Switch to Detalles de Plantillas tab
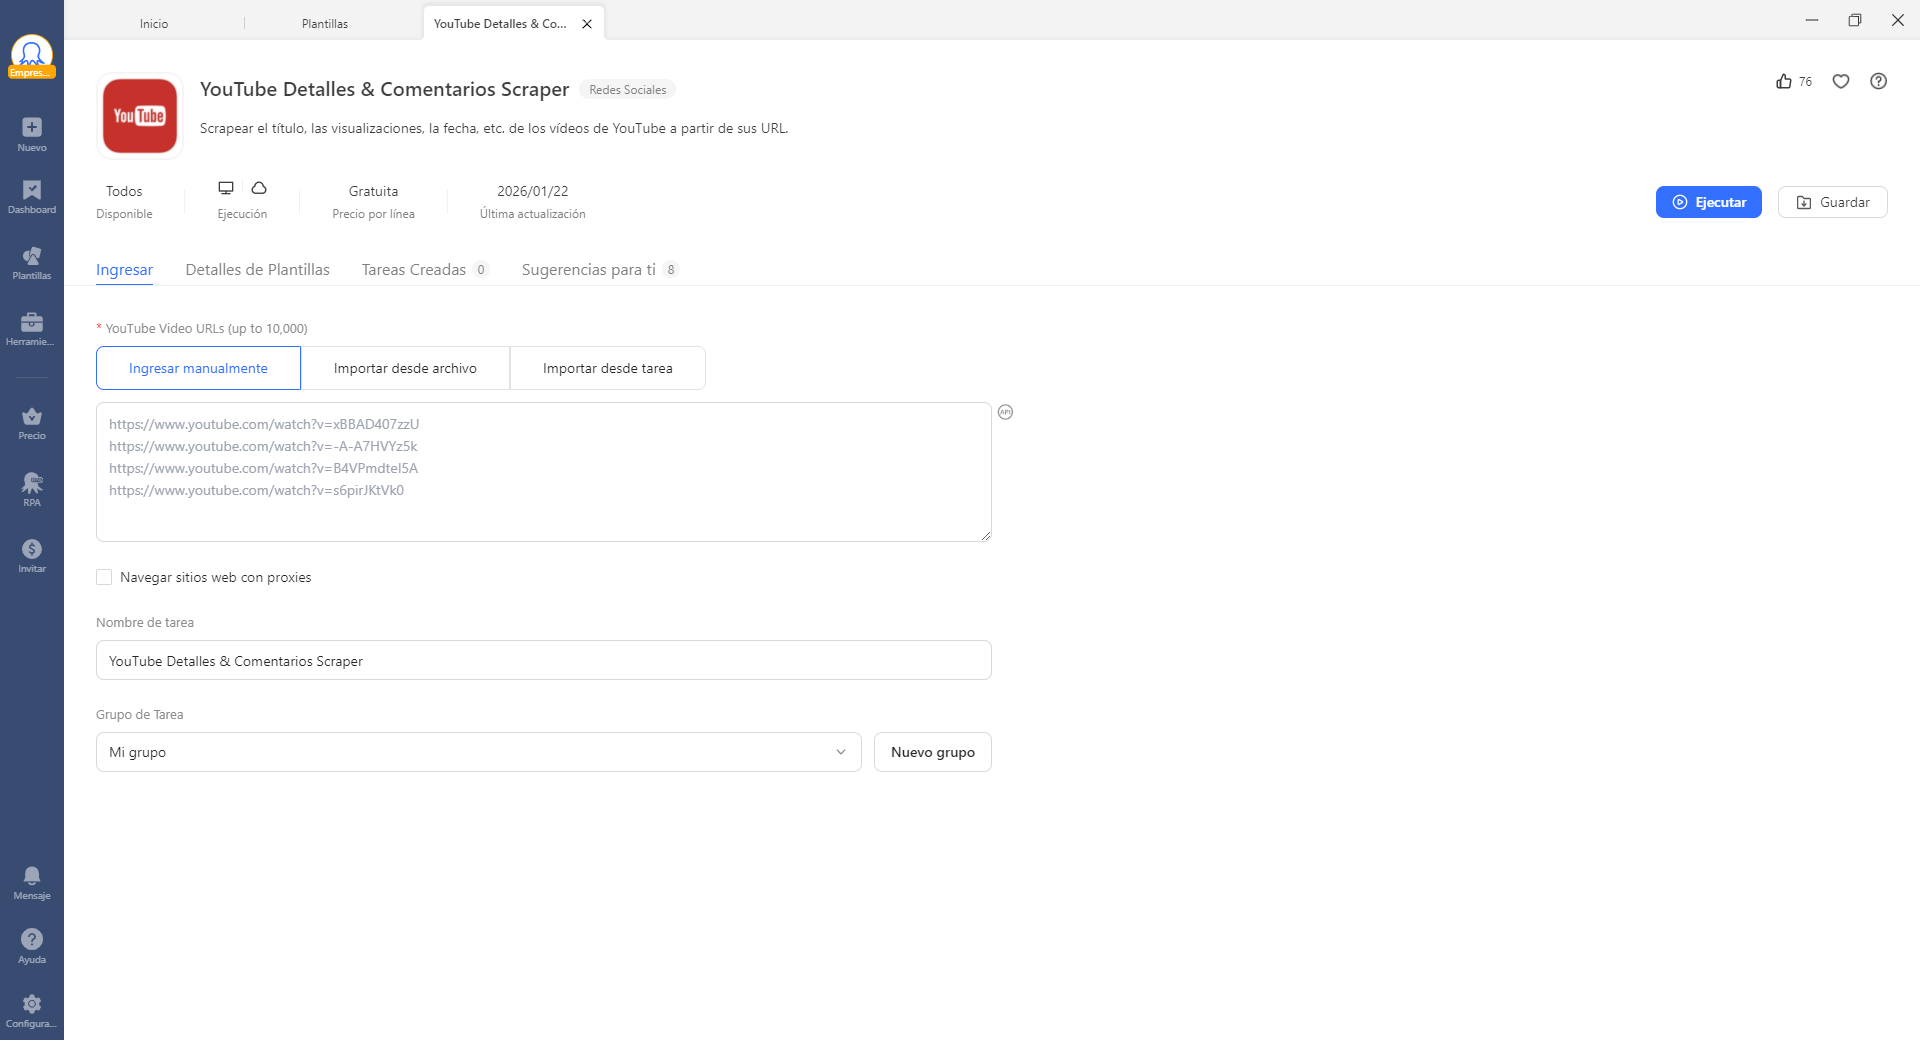This screenshot has height=1040, width=1920. [257, 270]
